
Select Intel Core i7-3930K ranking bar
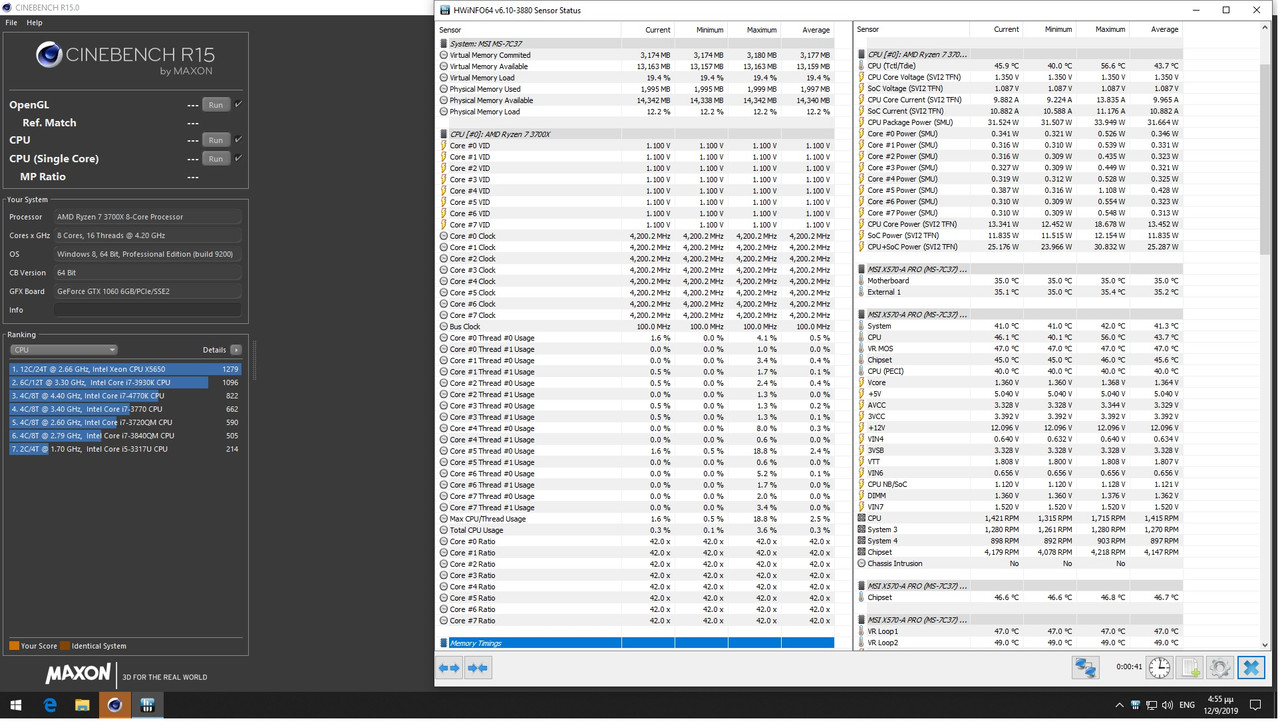click(x=126, y=382)
